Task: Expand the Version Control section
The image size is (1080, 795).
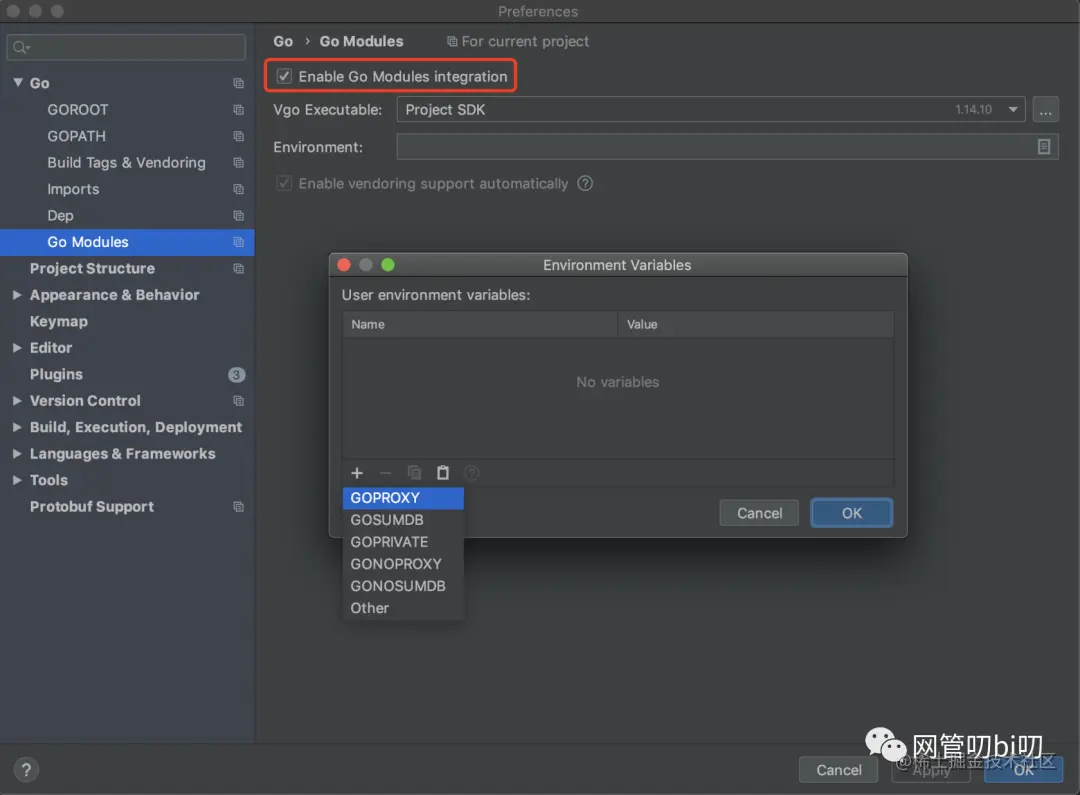Action: pyautogui.click(x=17, y=400)
